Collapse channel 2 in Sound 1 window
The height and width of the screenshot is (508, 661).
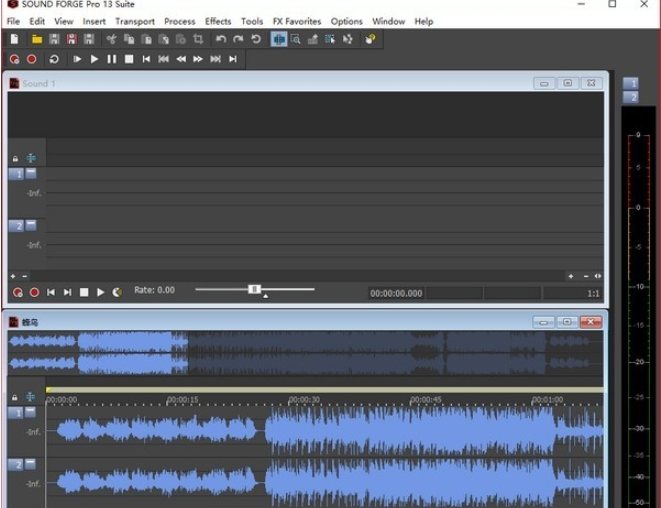31,225
